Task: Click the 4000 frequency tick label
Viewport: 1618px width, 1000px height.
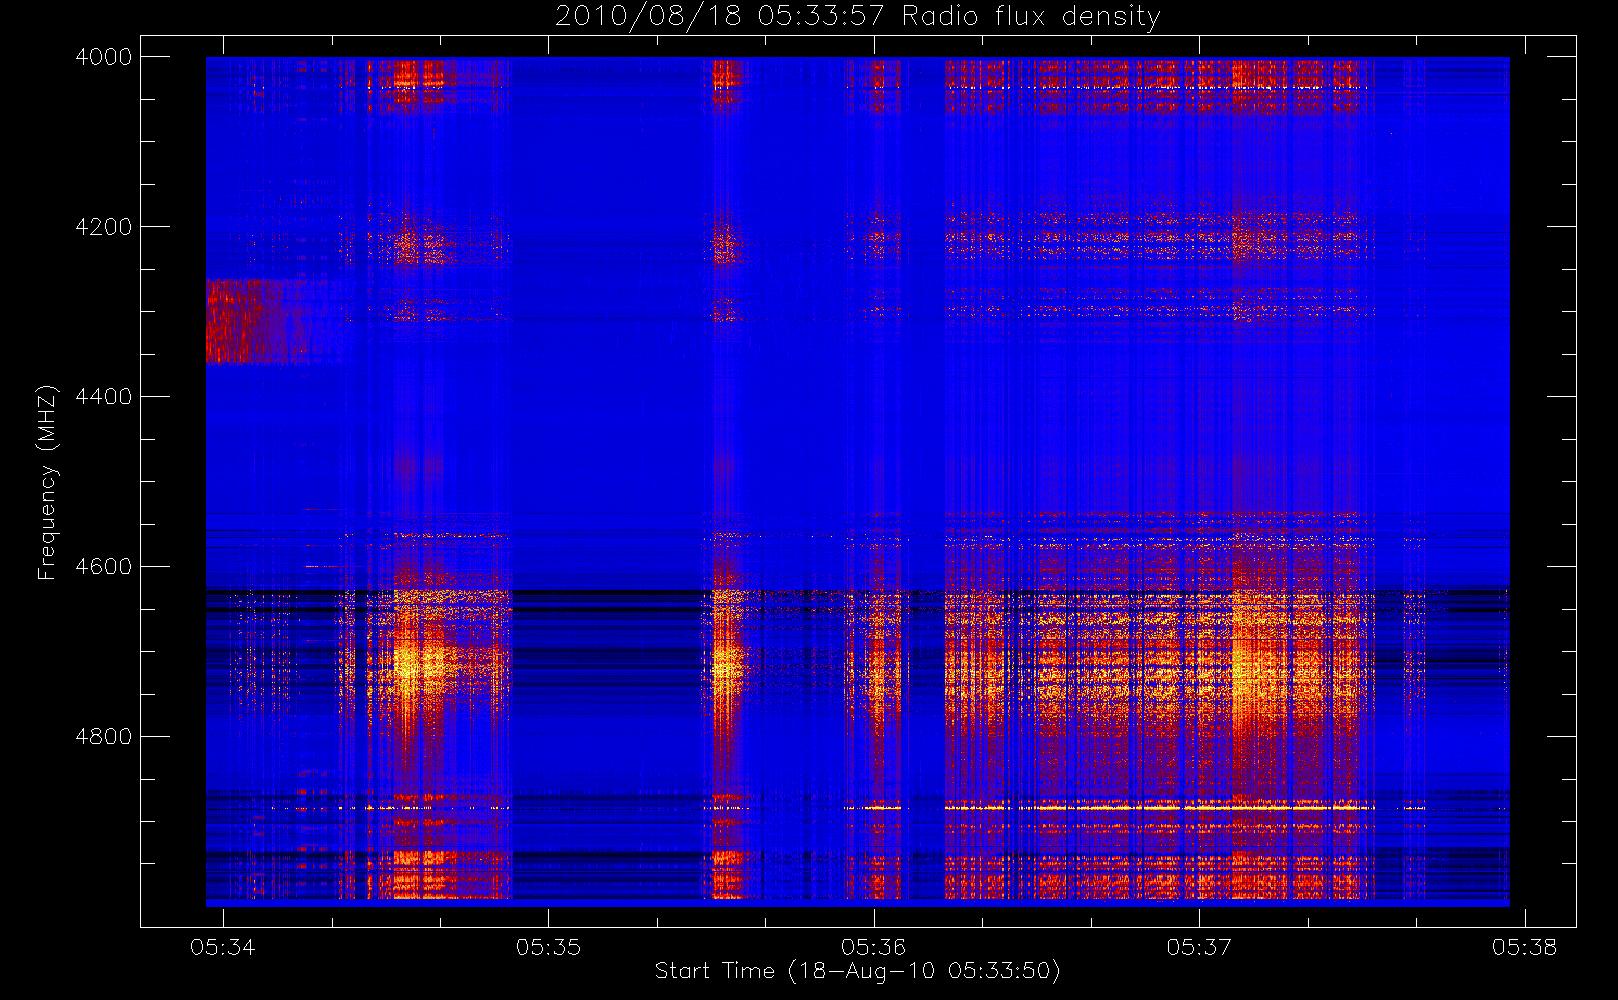Action: click(104, 57)
